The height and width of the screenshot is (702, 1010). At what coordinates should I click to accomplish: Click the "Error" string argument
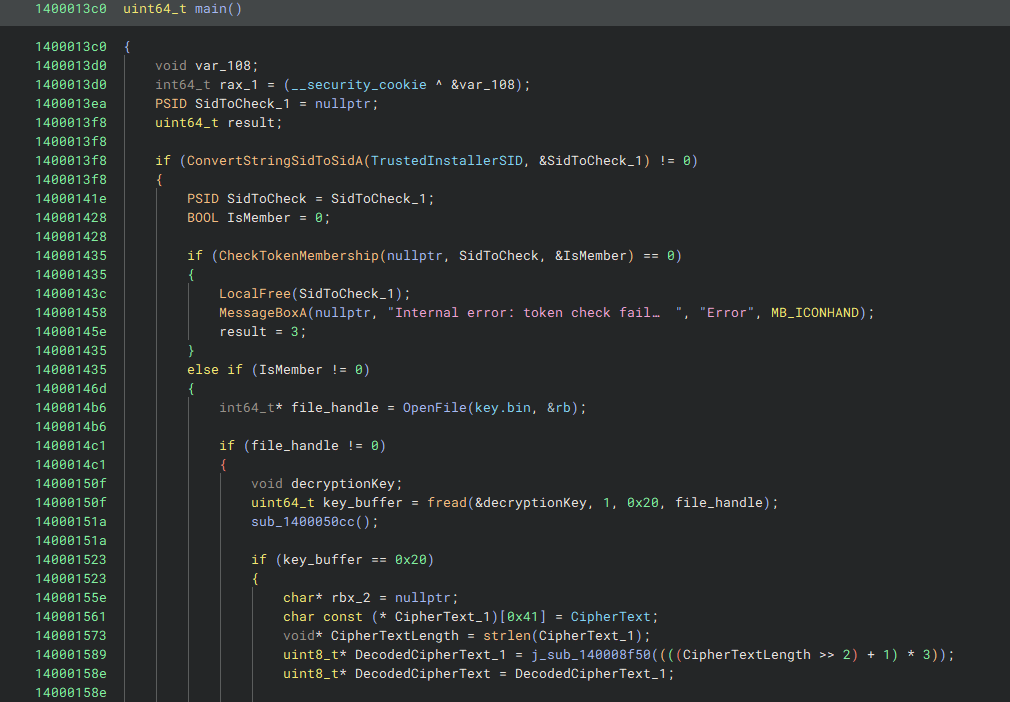pyautogui.click(x=727, y=313)
